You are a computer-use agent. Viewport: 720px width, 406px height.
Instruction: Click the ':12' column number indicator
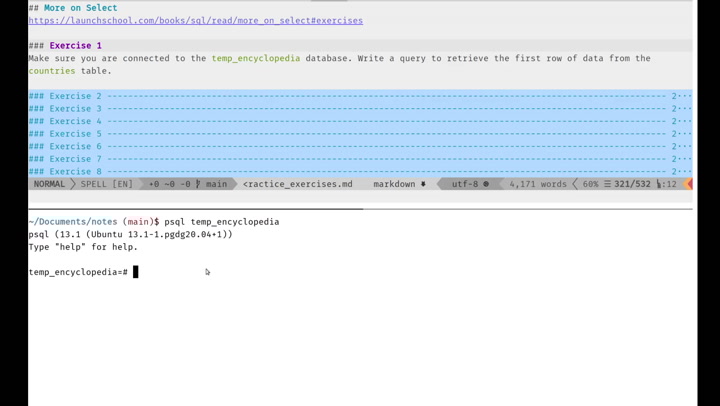[x=669, y=184]
